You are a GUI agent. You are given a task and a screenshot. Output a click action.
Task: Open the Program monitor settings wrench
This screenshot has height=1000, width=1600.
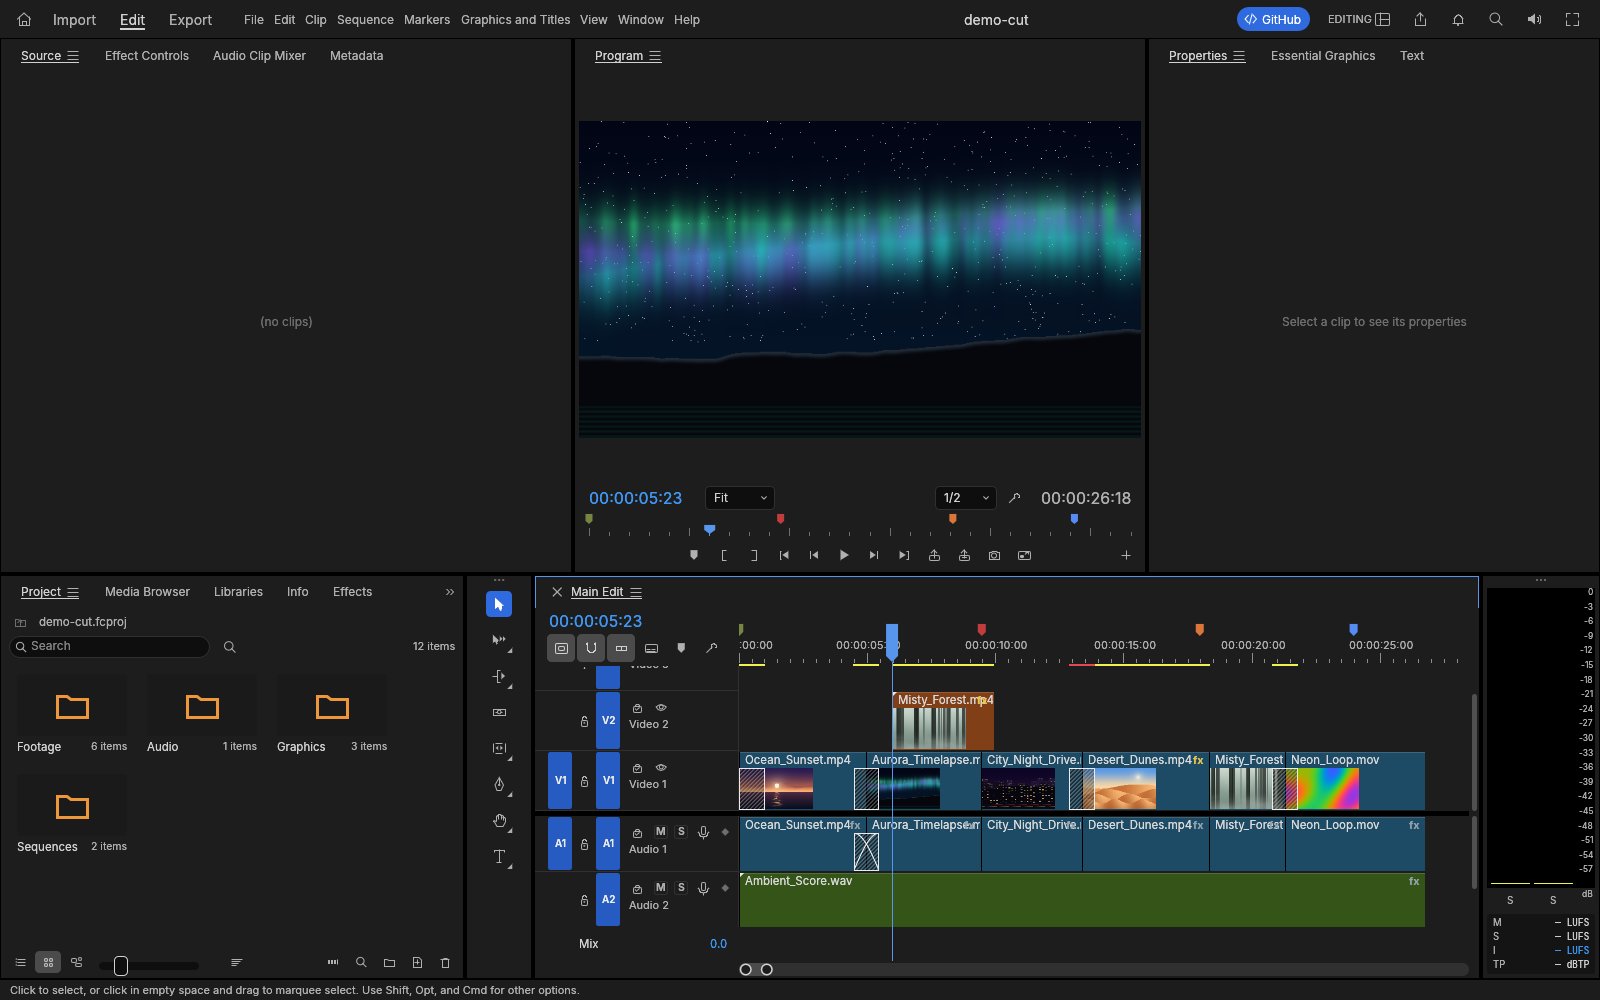coord(1014,498)
